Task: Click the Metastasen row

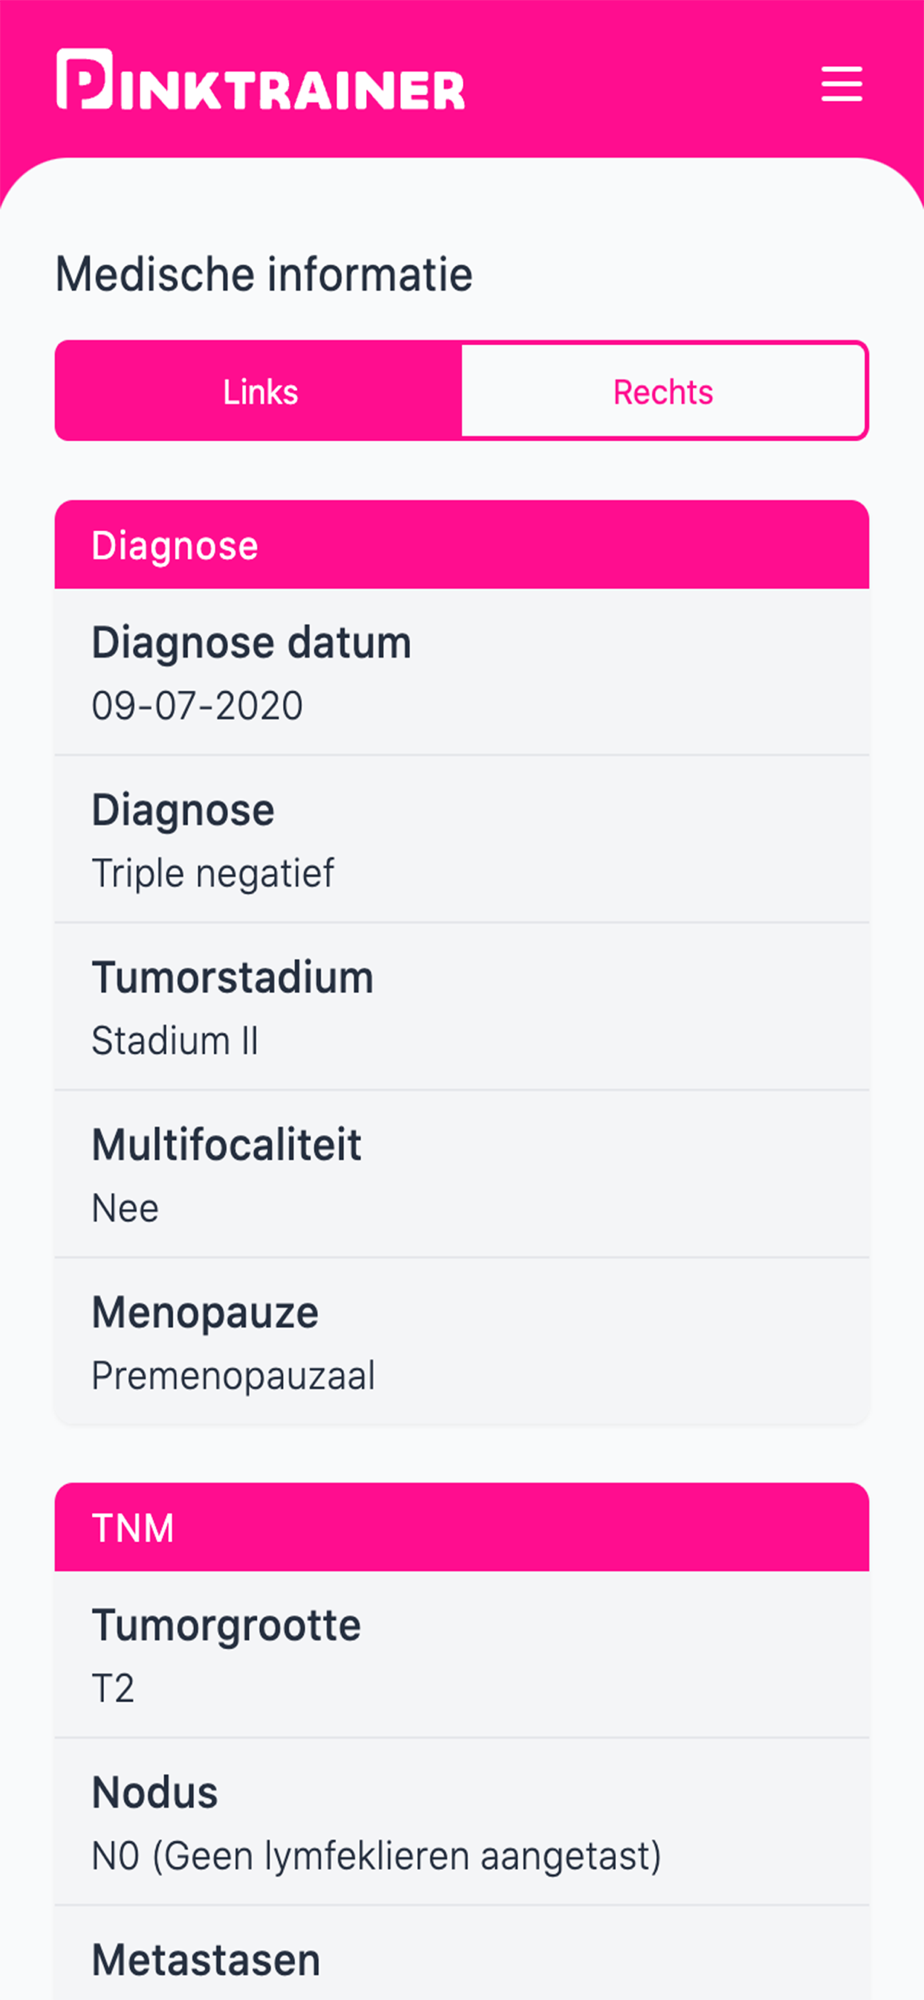Action: tap(462, 1954)
